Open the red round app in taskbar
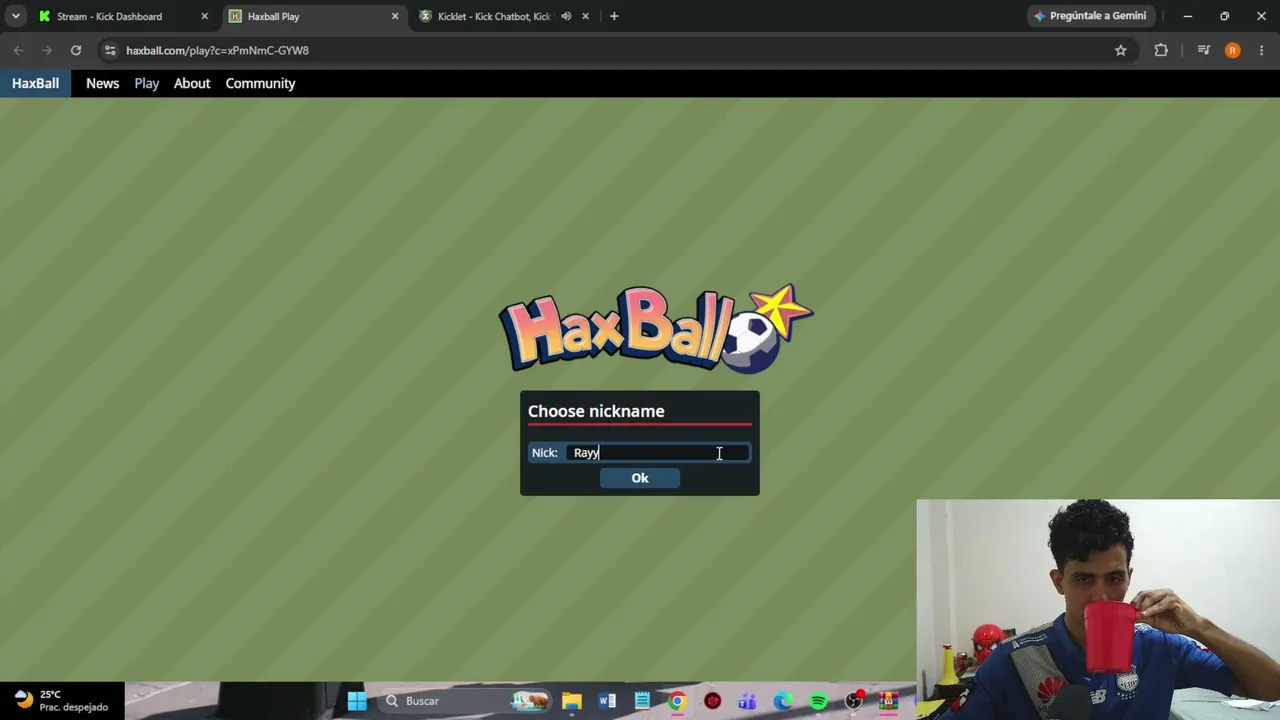The height and width of the screenshot is (720, 1280). 712,701
